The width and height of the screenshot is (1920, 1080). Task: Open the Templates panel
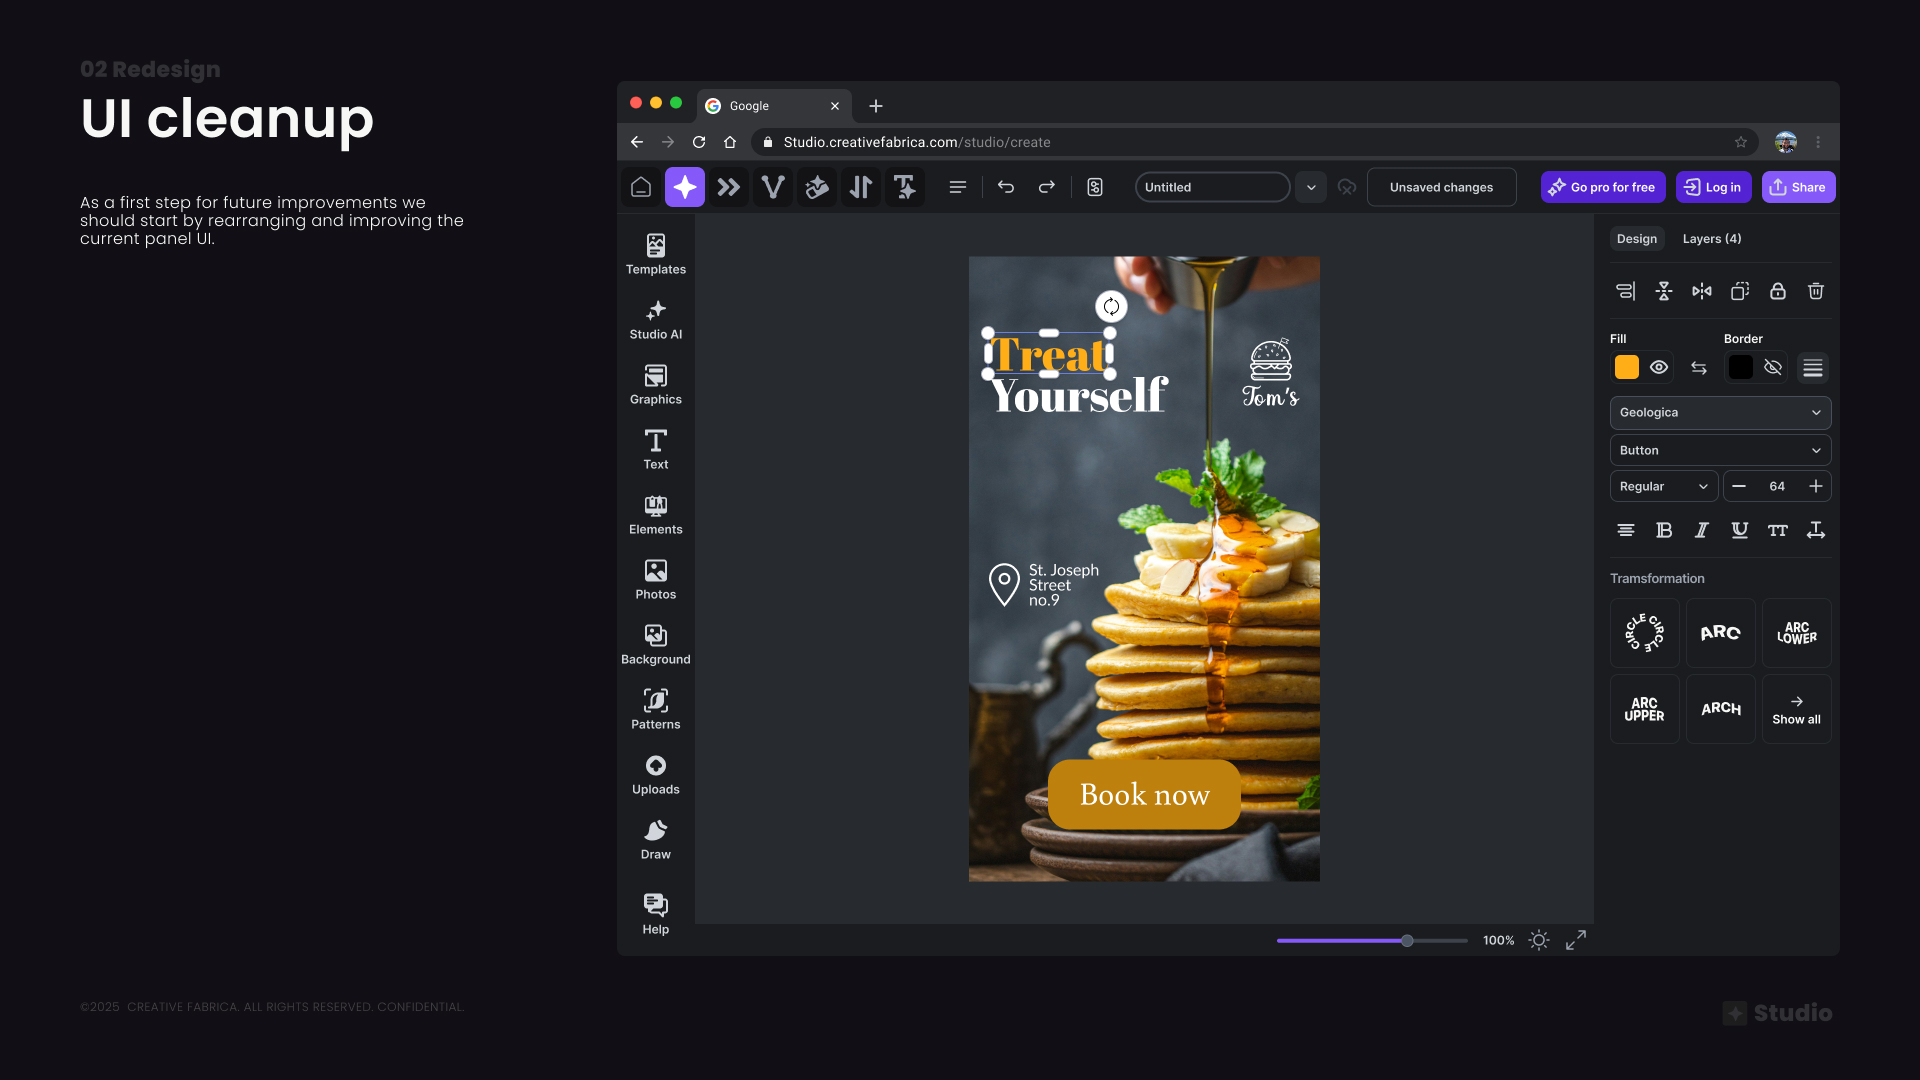pos(655,254)
